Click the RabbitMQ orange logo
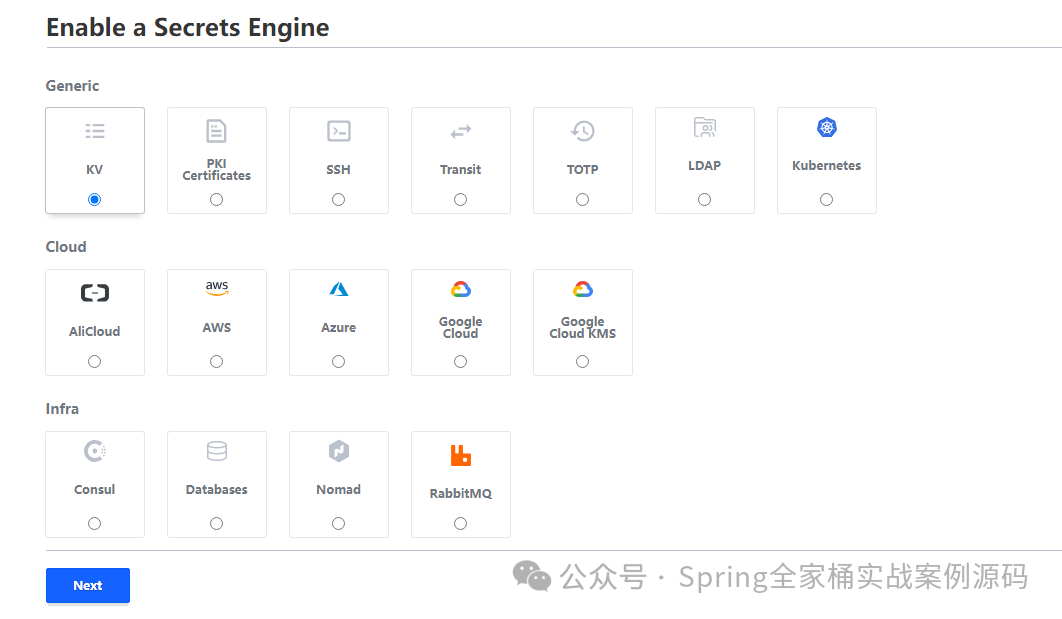 click(x=461, y=455)
